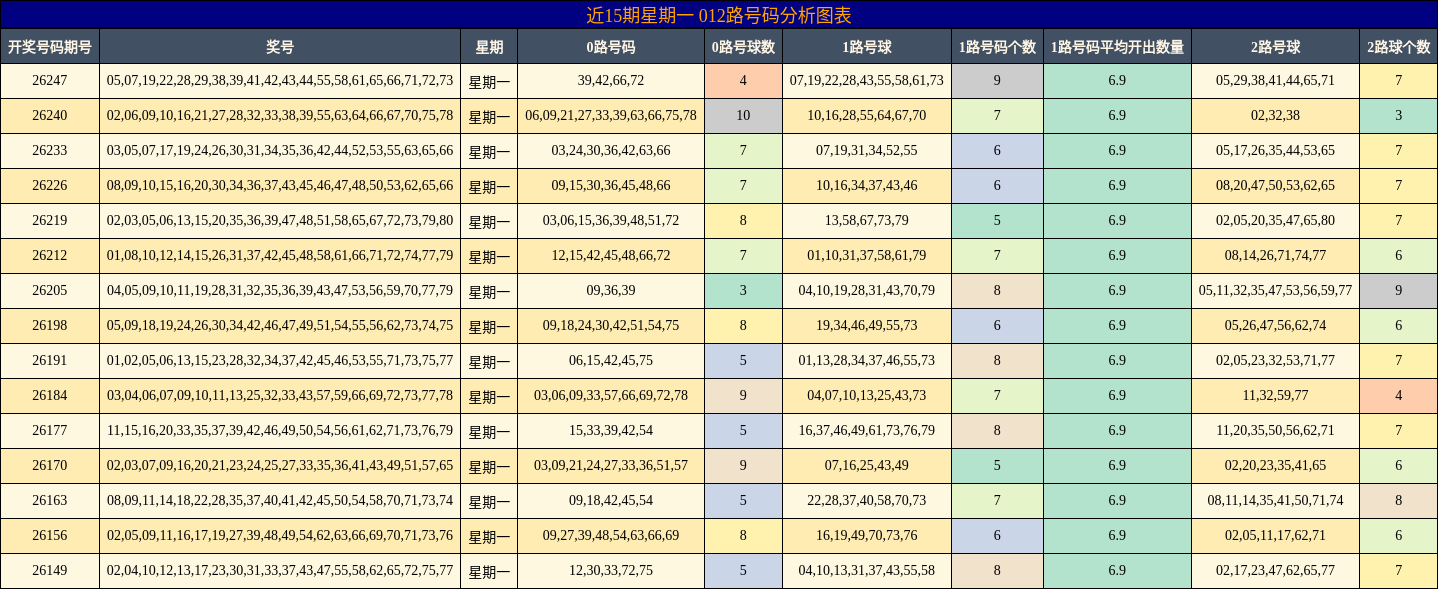Select the 0路号码 cell 06,09,21,27,33,39,63,66,75,78
The image size is (1438, 589).
[x=611, y=116]
